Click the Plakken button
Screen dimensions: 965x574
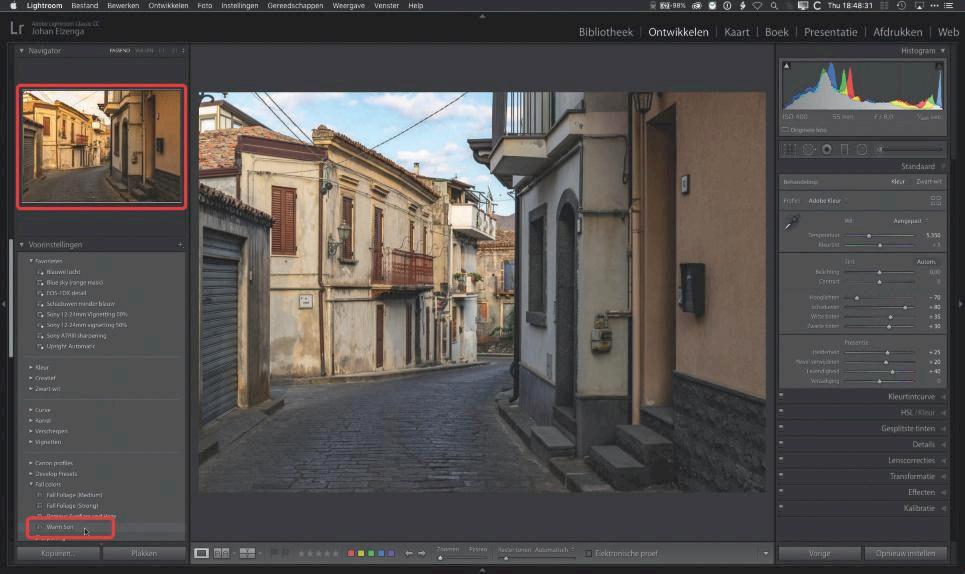[x=144, y=553]
